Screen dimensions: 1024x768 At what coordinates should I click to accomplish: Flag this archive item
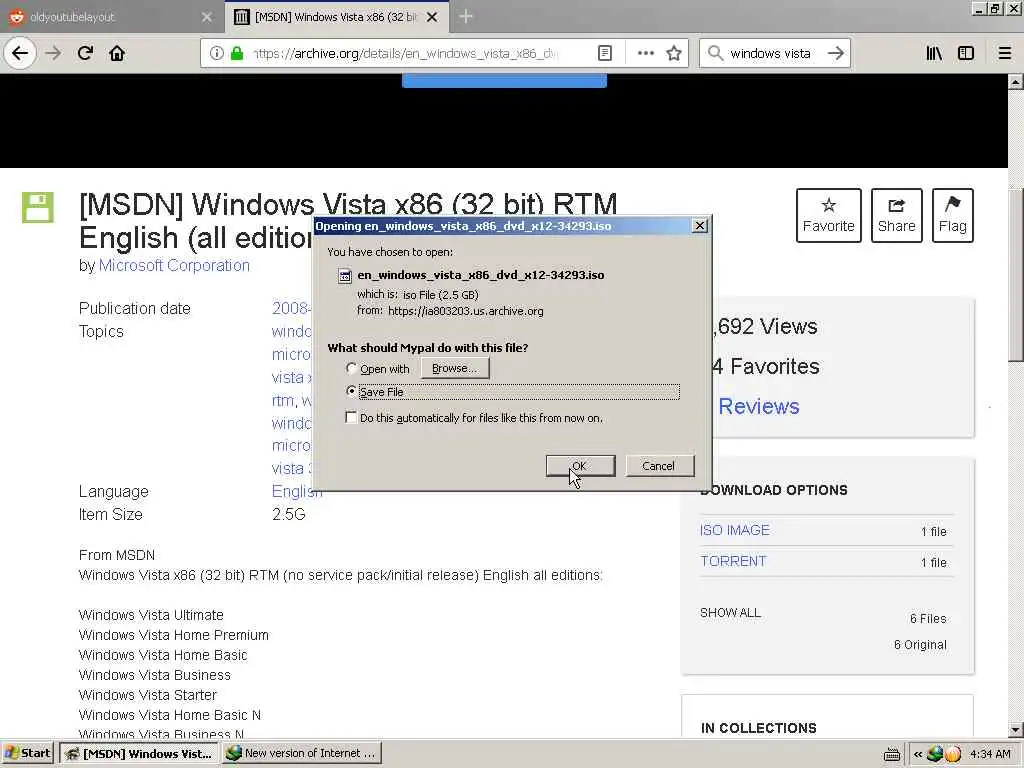[953, 216]
